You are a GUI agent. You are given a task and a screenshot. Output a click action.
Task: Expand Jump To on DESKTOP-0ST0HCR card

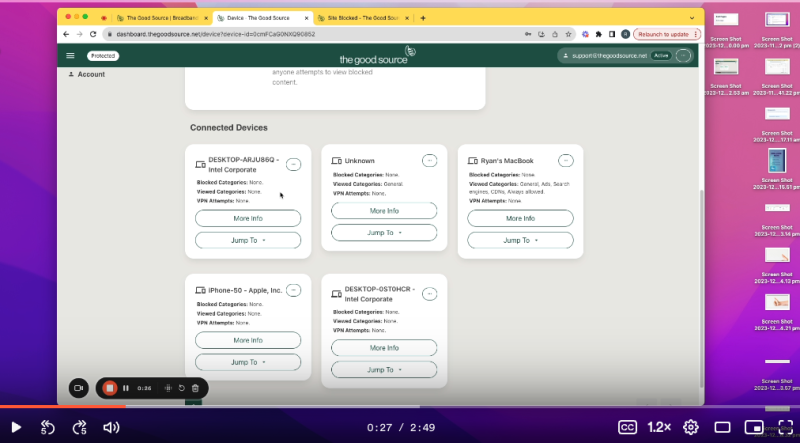click(384, 370)
